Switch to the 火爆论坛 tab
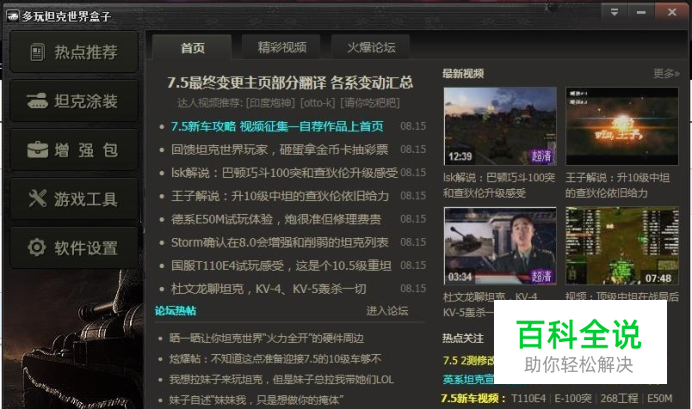Image resolution: width=692 pixels, height=409 pixels. click(x=371, y=47)
